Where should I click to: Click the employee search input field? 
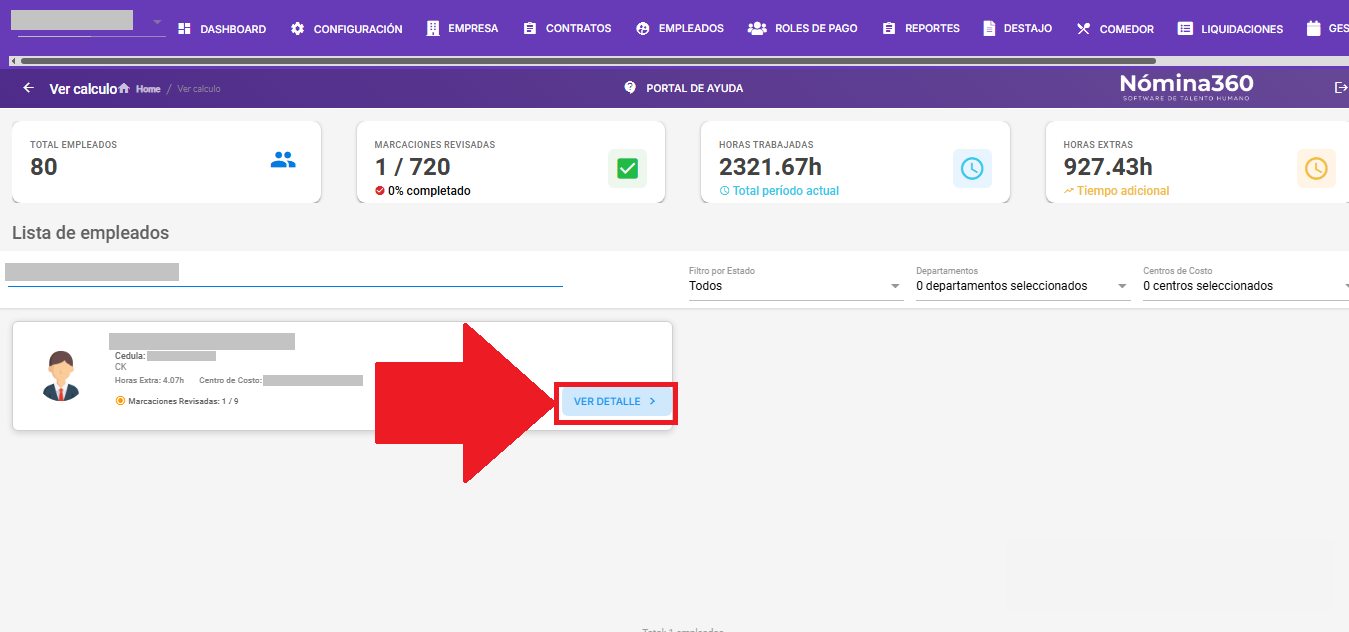pos(285,273)
